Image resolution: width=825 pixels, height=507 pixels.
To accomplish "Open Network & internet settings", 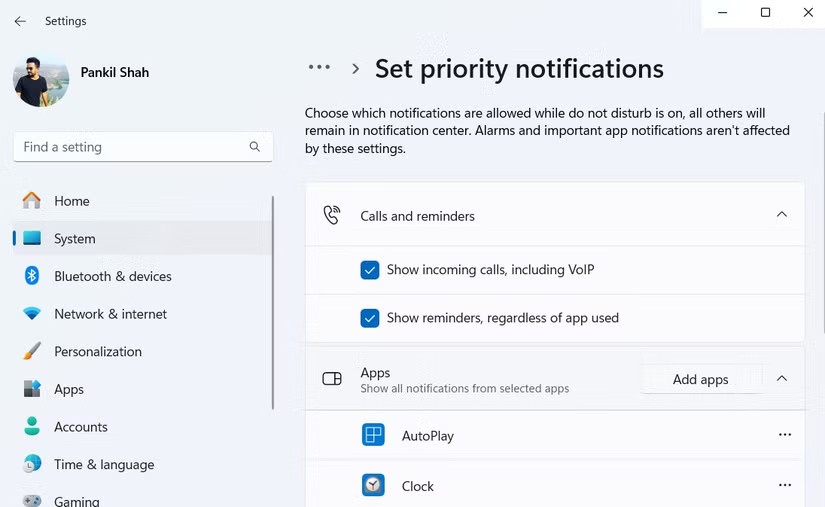I will pyautogui.click(x=110, y=314).
